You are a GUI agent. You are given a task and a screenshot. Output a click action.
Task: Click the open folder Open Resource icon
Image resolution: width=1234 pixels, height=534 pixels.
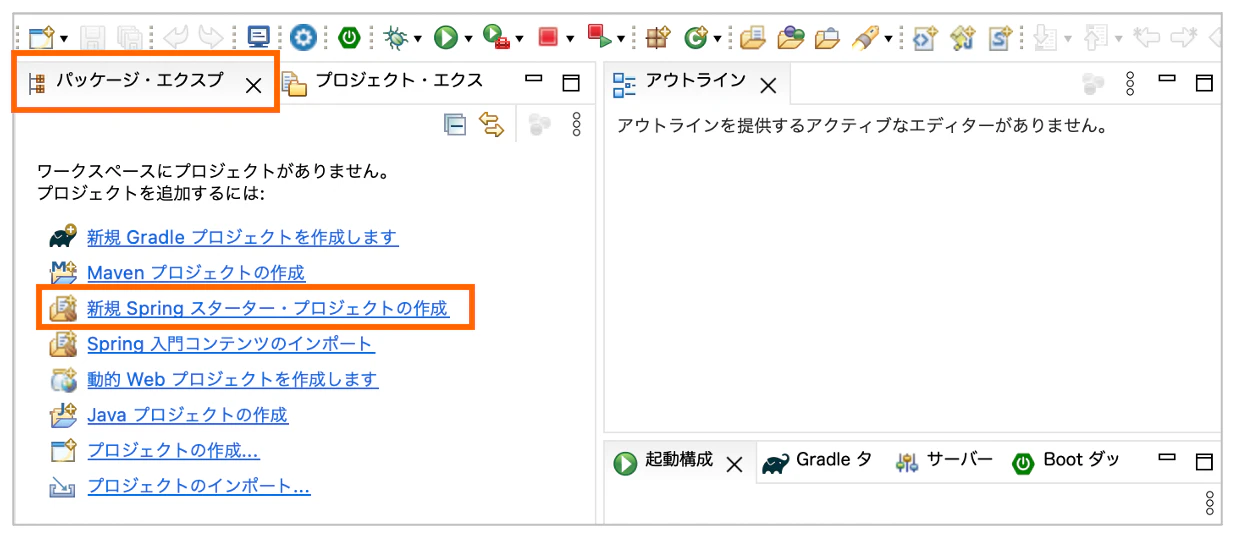pos(827,38)
